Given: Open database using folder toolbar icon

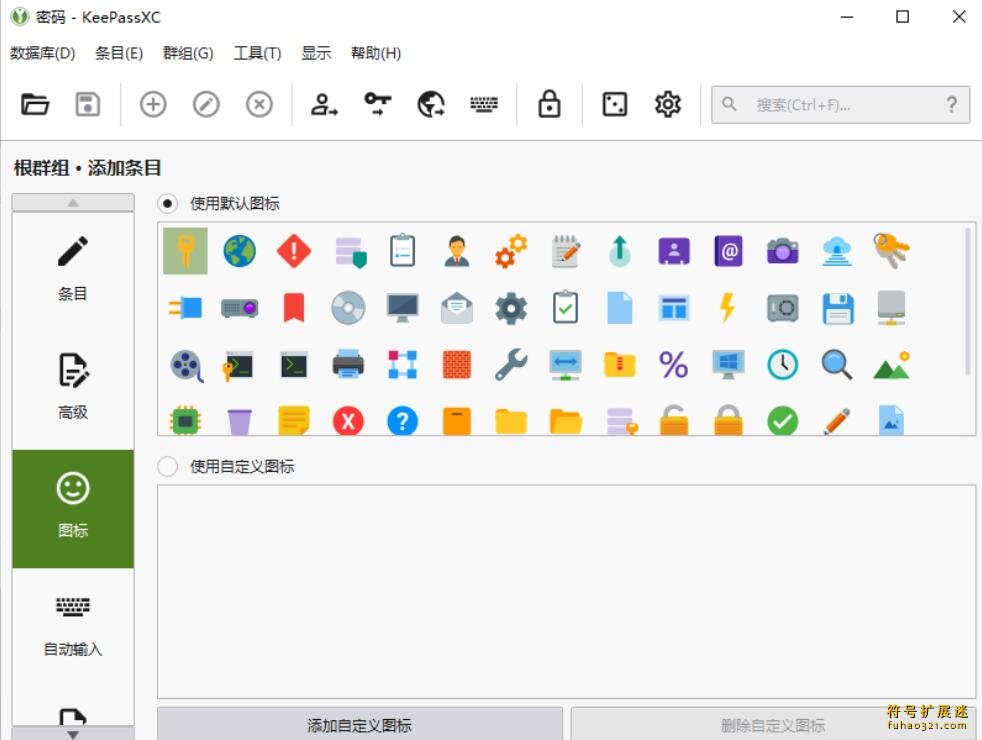Looking at the screenshot, I should tap(34, 105).
